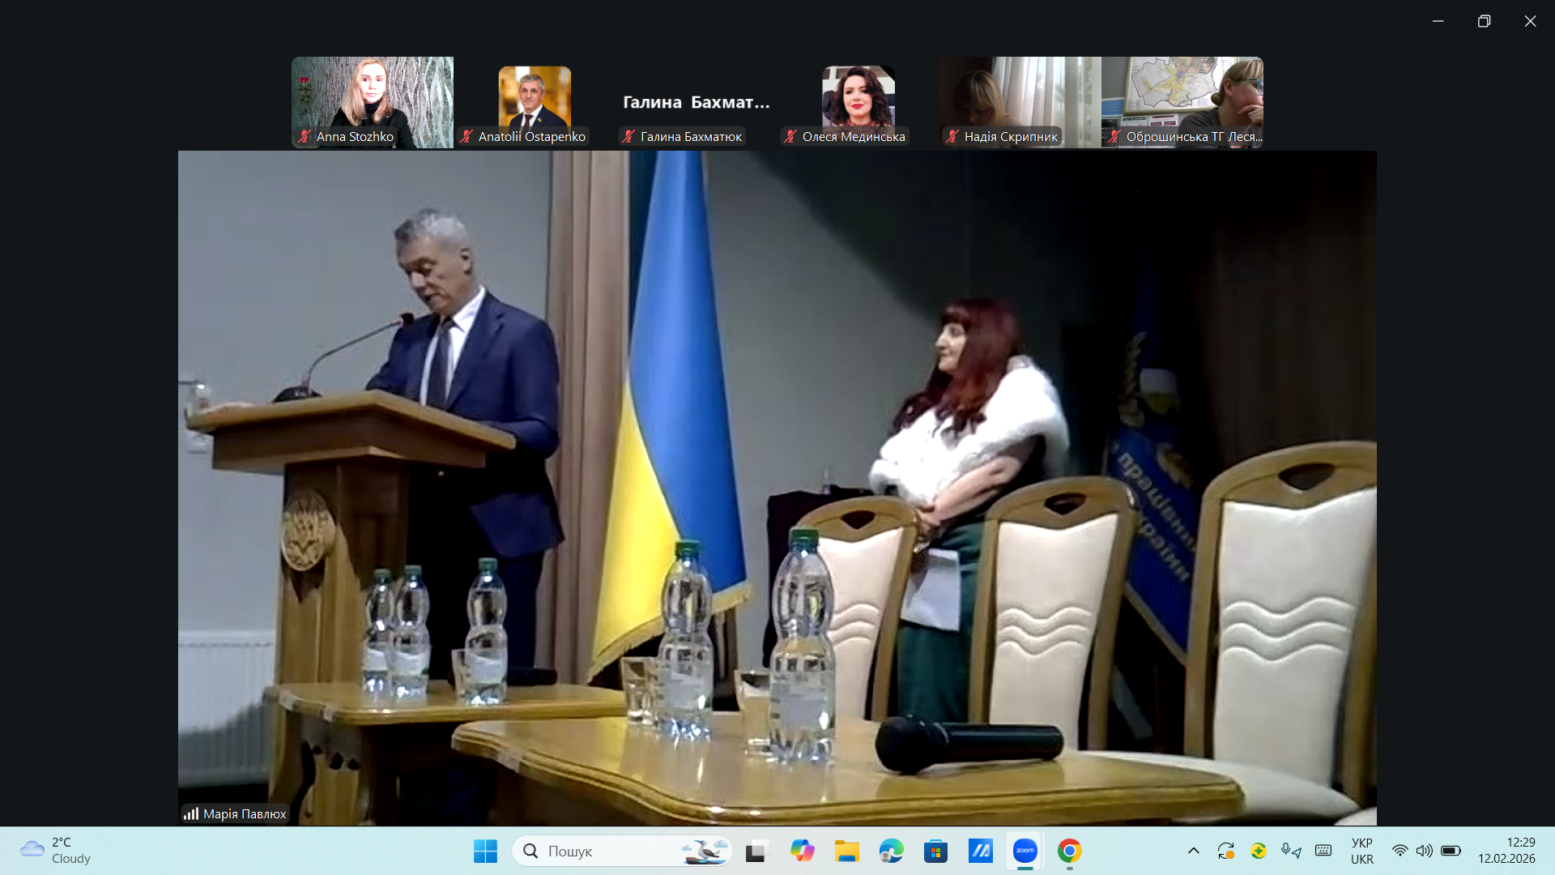Select Галина Бахматюк's participant tile
Viewport: 1555px width, 875px height.
696,102
